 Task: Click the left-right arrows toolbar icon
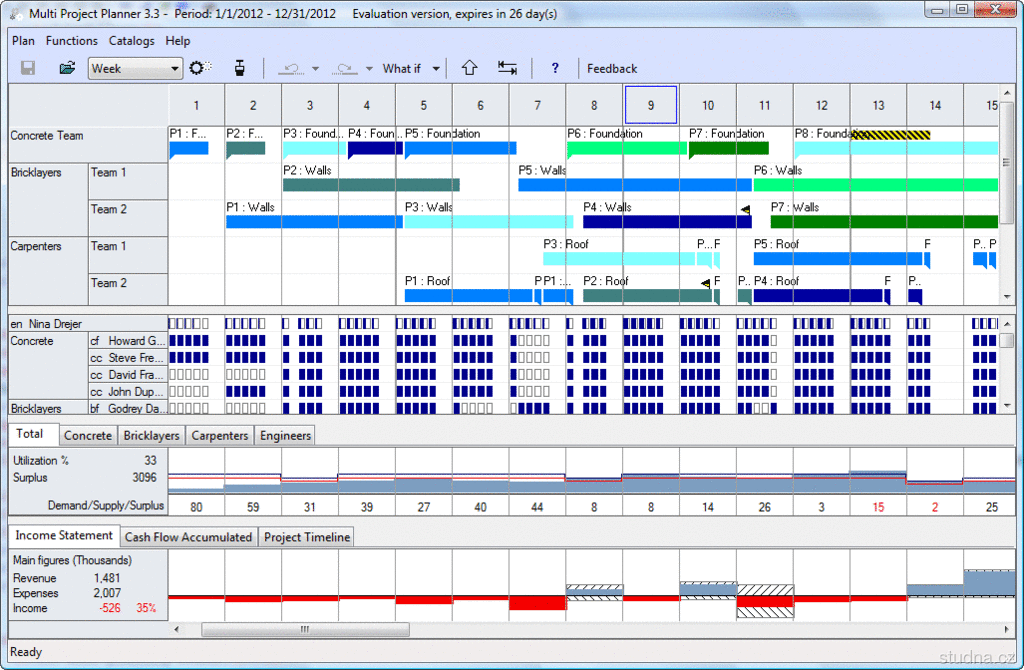[507, 68]
